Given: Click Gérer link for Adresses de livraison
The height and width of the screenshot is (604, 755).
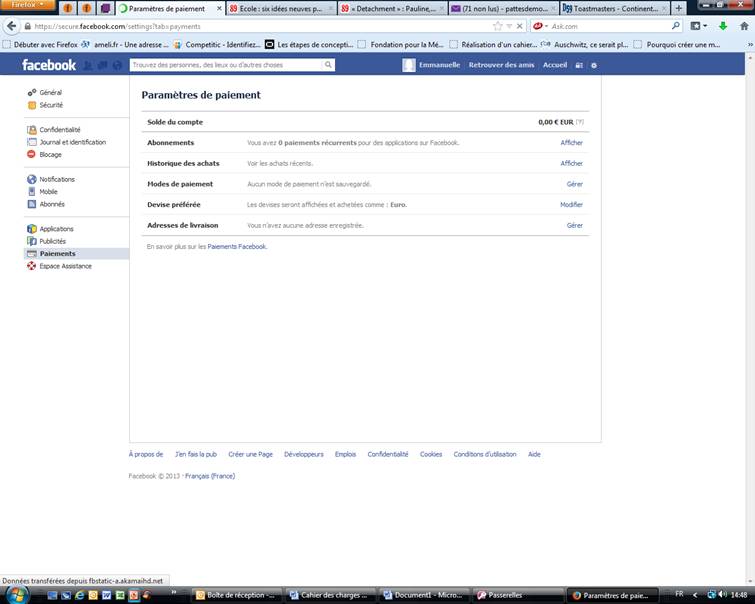Looking at the screenshot, I should 574,225.
